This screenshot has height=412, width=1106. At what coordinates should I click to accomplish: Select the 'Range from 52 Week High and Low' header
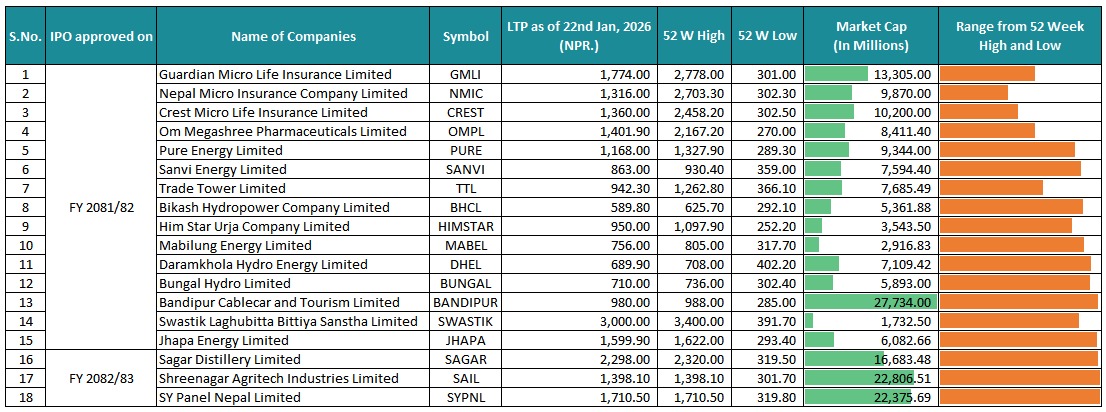coord(1021,37)
